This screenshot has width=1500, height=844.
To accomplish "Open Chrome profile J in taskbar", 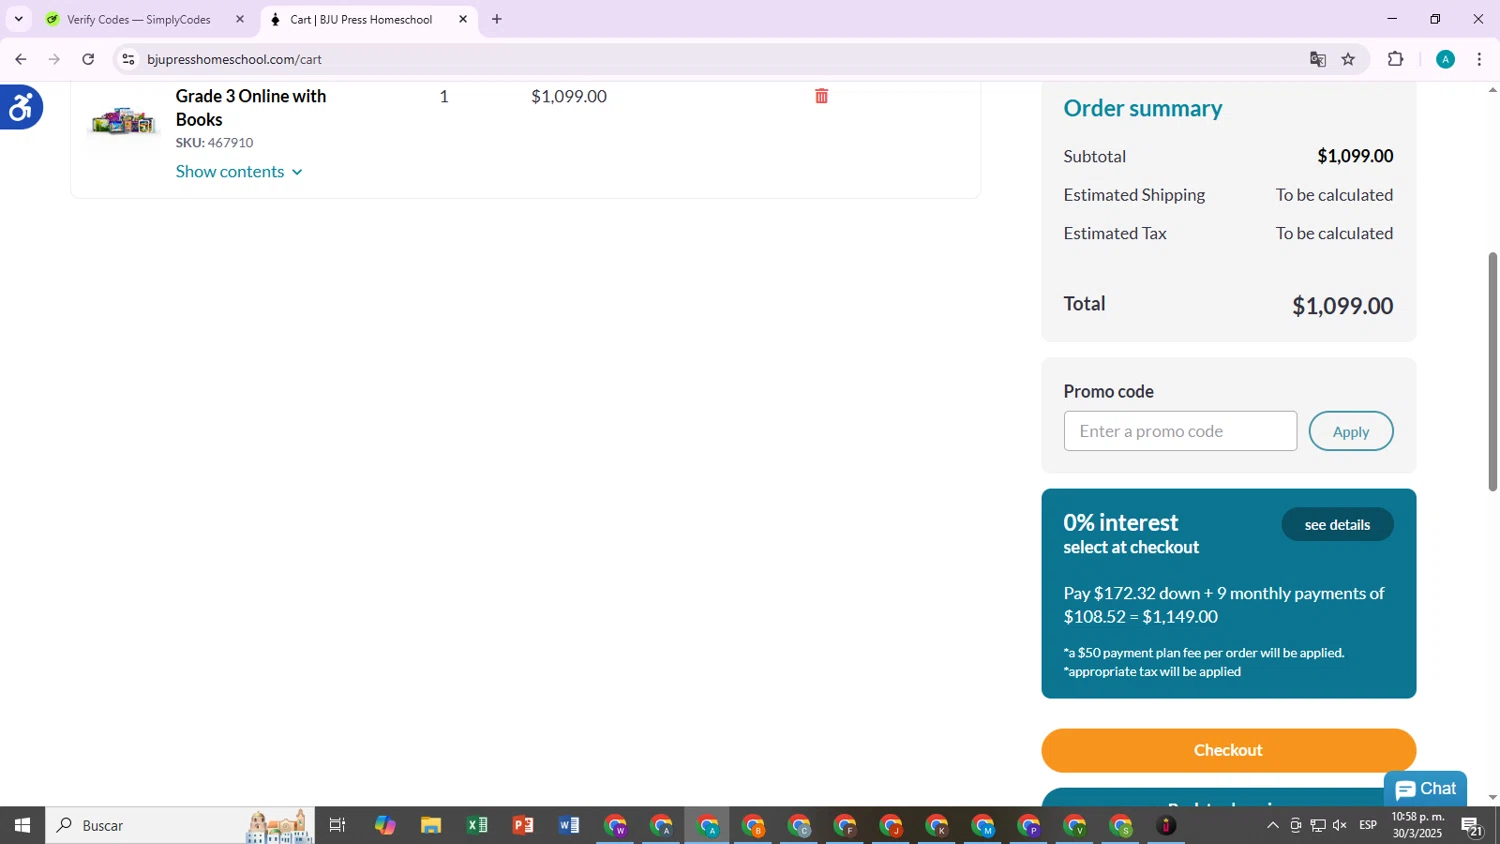I will (x=891, y=826).
